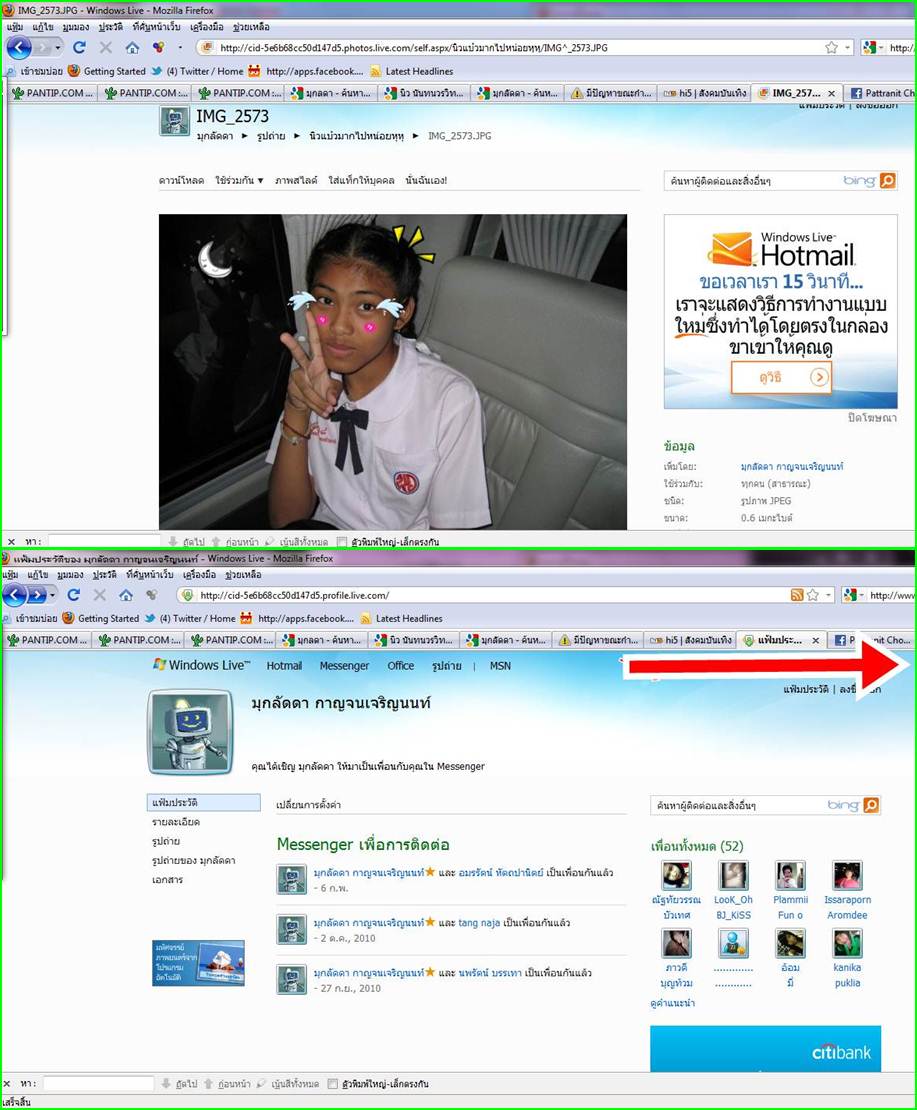Toggle match case checkbox in top window
This screenshot has height=1110, width=917.
[x=342, y=542]
